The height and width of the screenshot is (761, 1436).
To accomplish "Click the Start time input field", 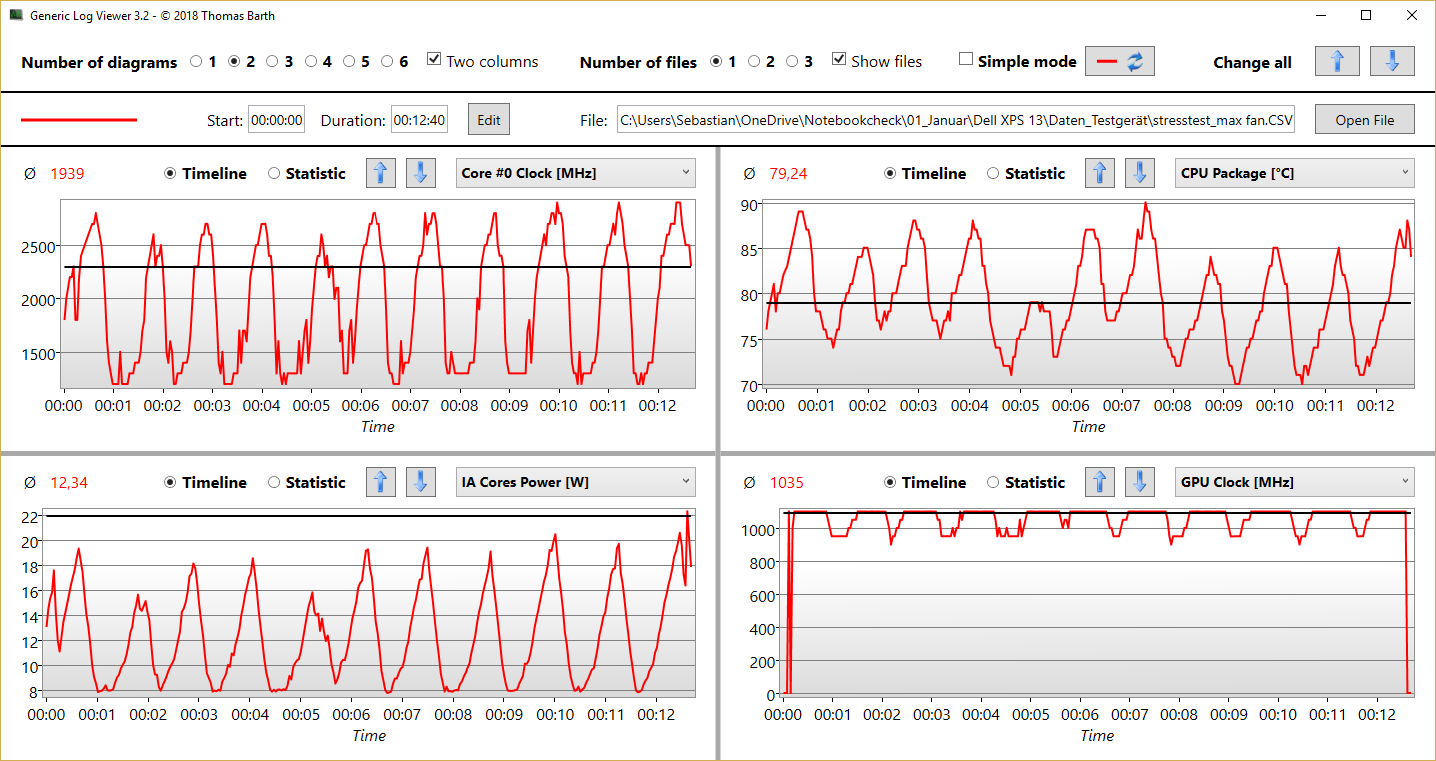I will pos(276,120).
